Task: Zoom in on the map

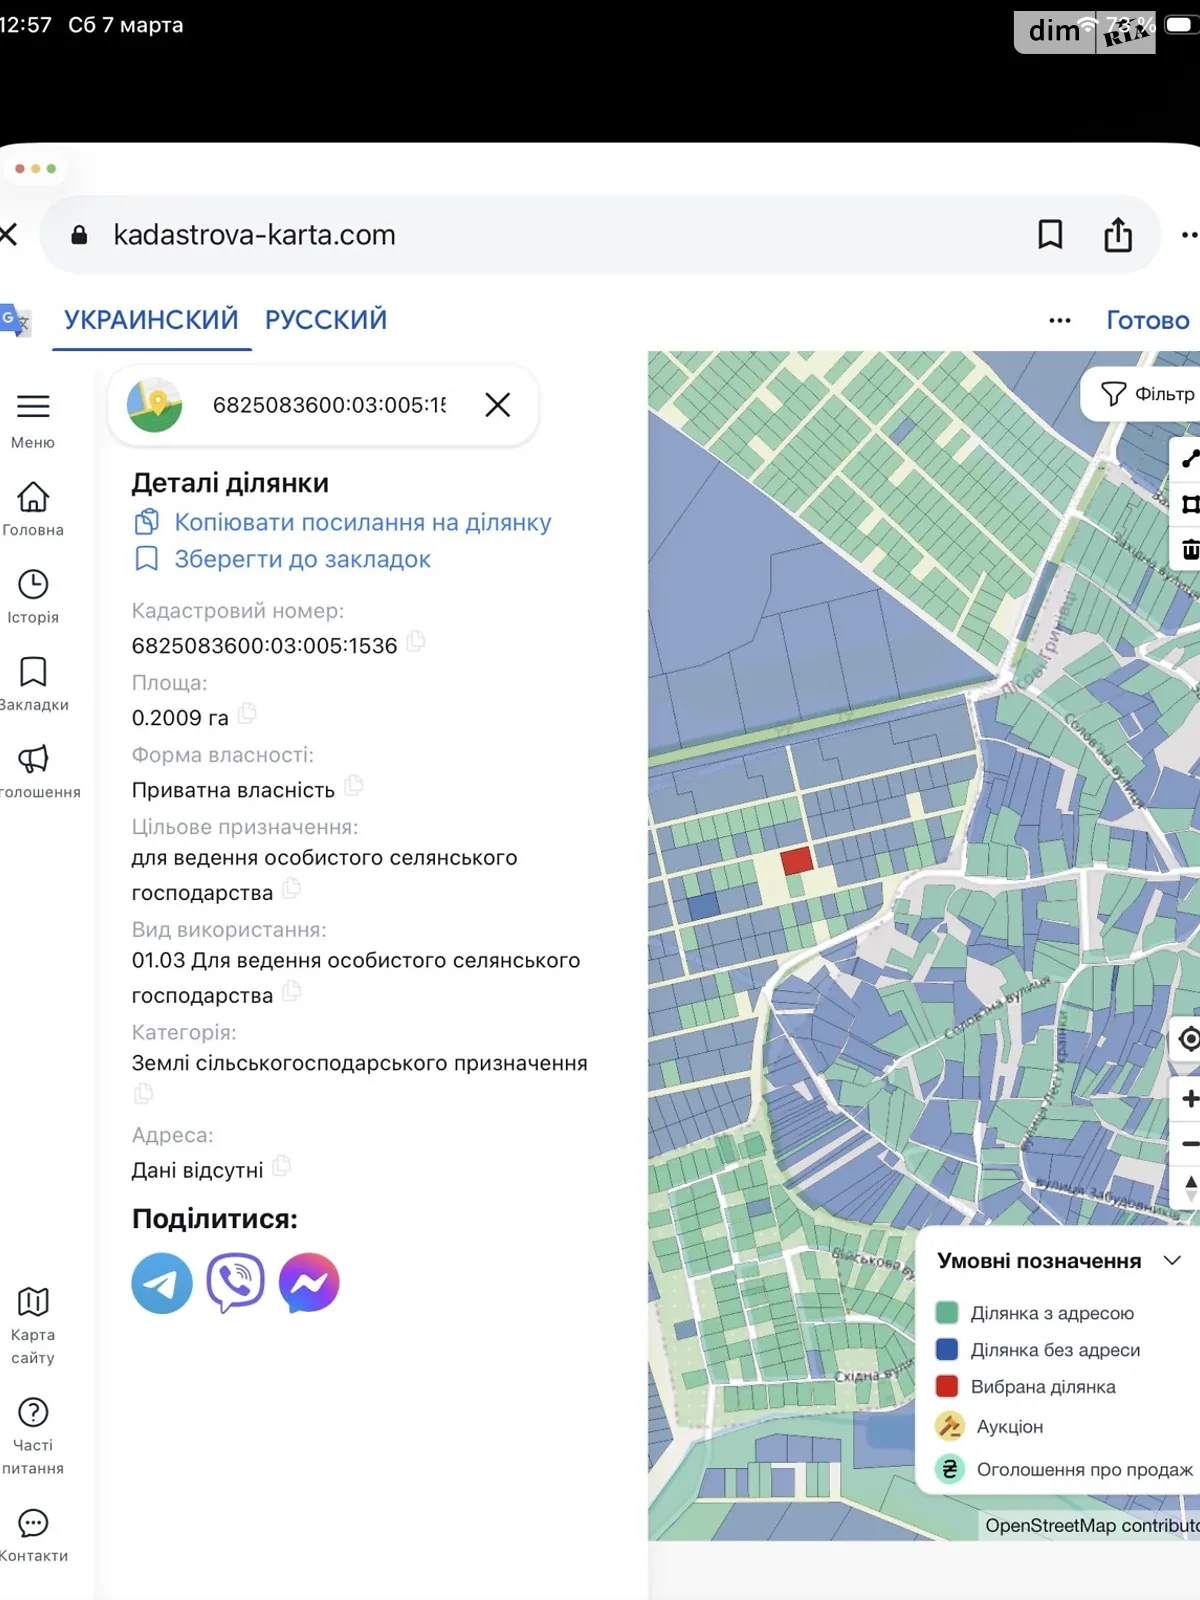Action: tap(1188, 1099)
